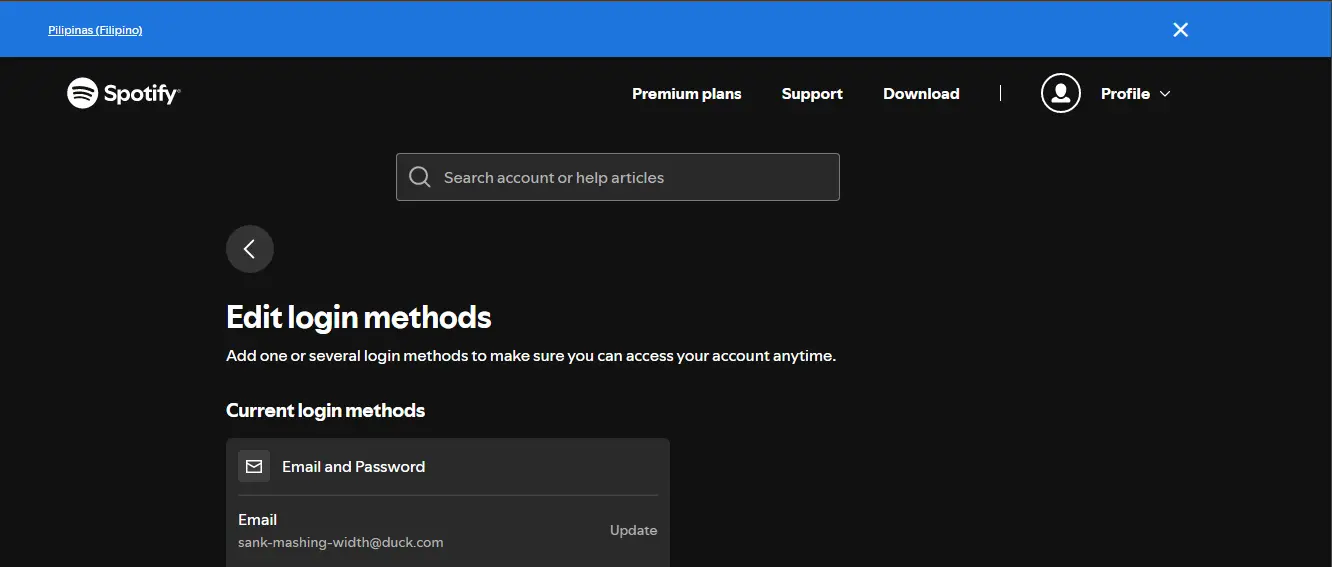Click the email address sank-mashing-width@duck.com

pos(341,542)
